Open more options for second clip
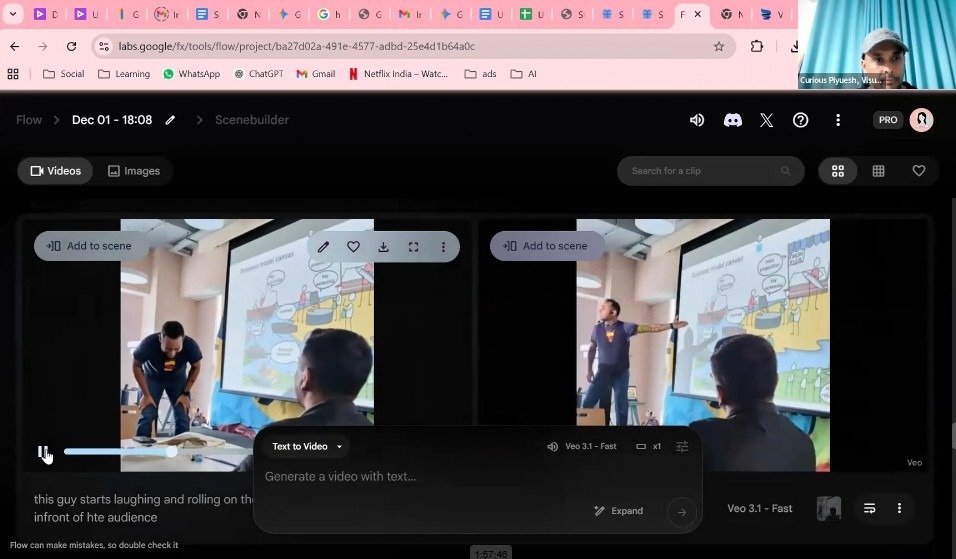 tap(899, 508)
